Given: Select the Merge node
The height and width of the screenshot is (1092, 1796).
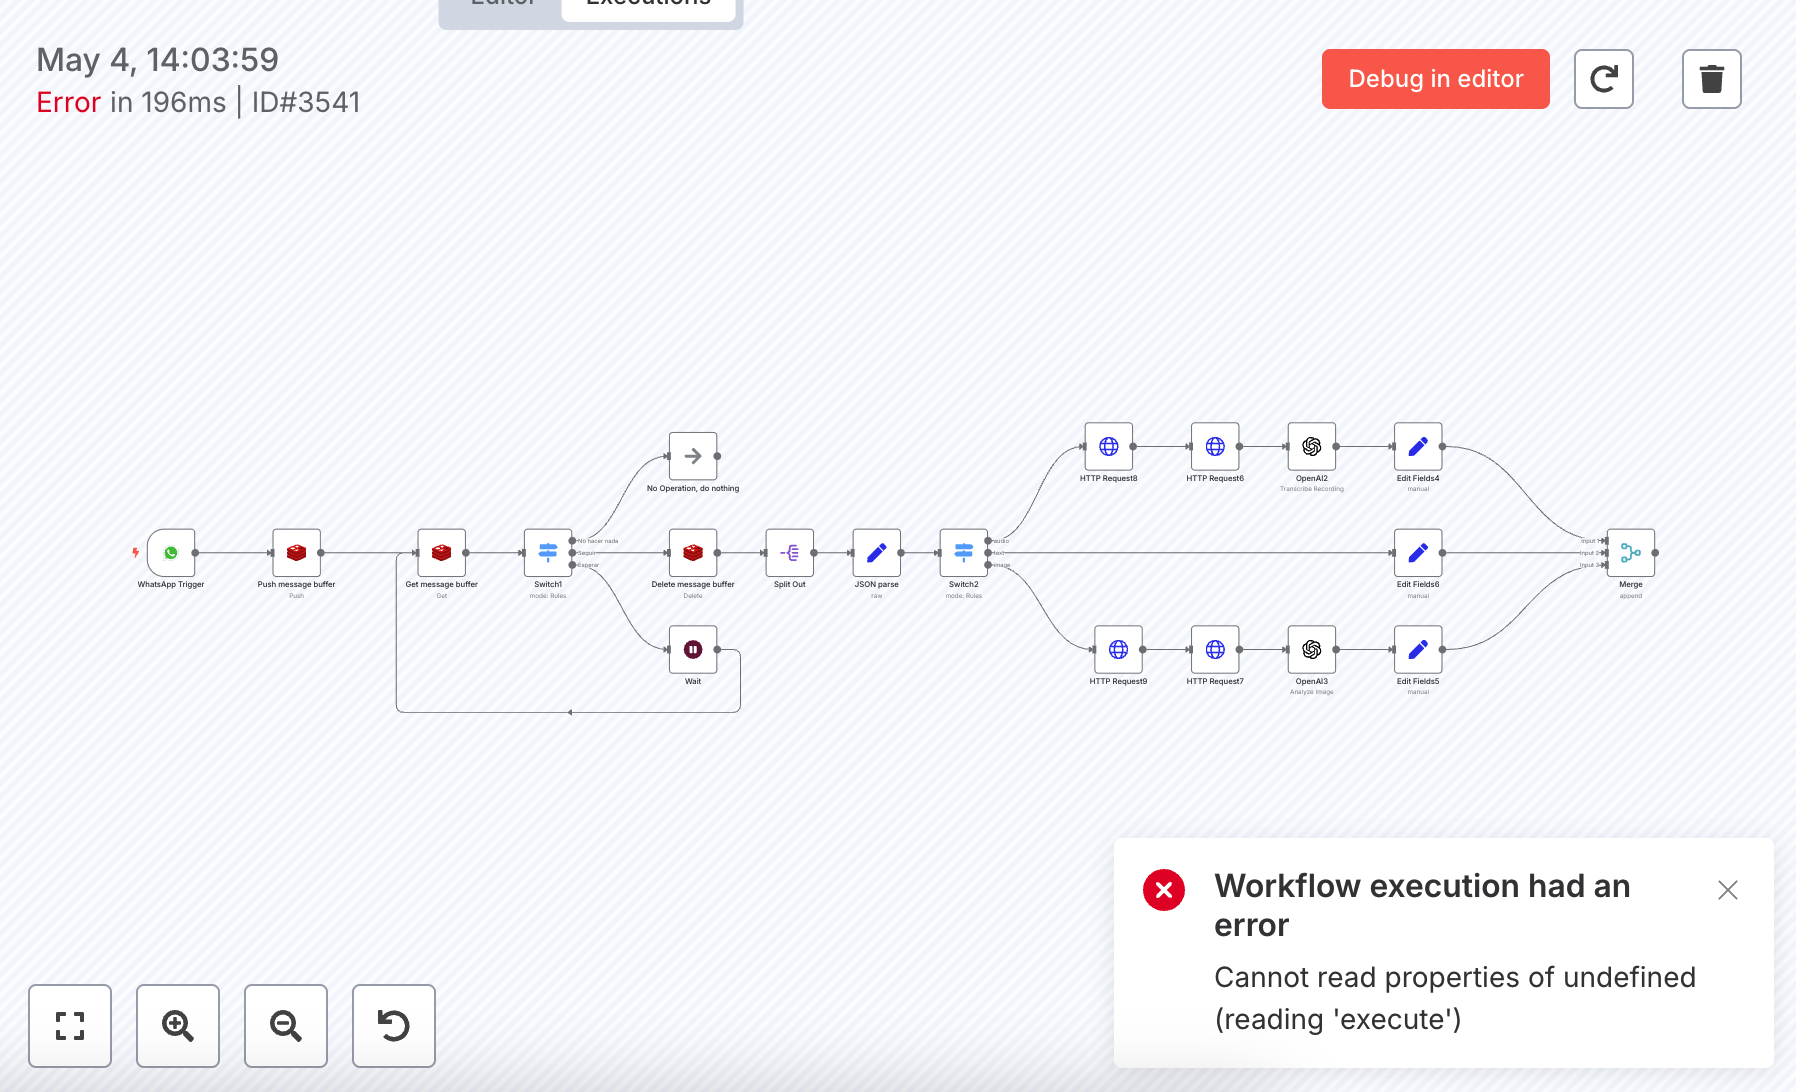Looking at the screenshot, I should tap(1631, 553).
